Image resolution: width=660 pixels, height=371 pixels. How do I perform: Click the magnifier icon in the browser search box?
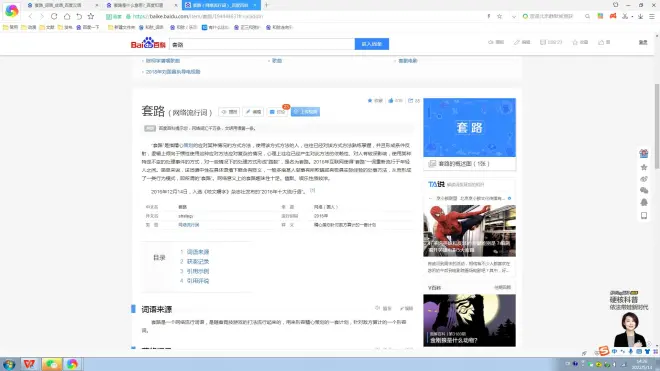pos(587,16)
